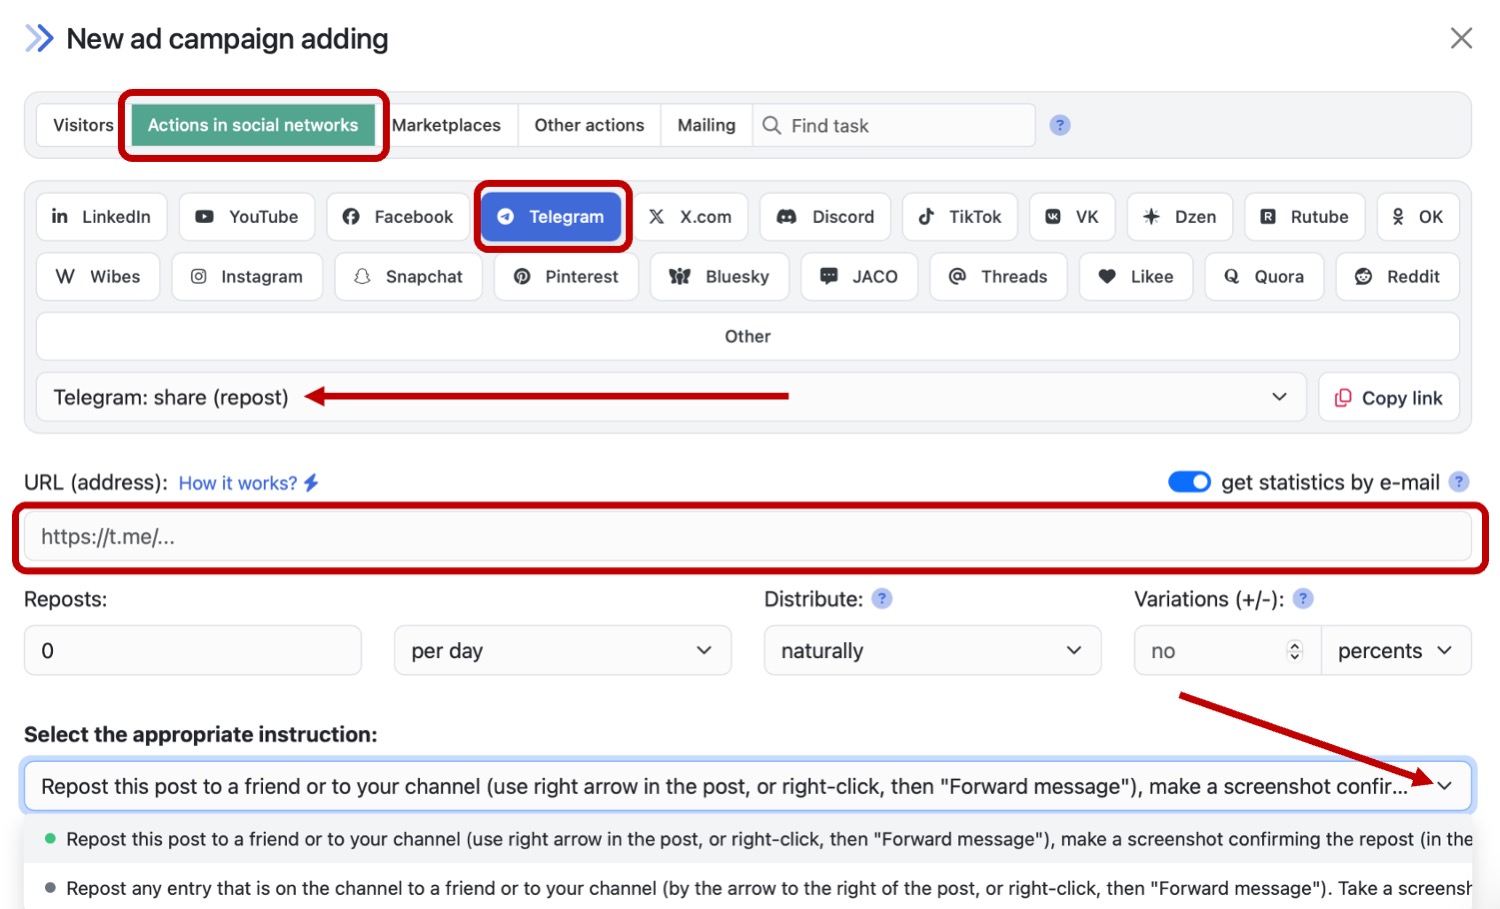
Task: Open the Distribute naturally dropdown
Action: coord(932,651)
